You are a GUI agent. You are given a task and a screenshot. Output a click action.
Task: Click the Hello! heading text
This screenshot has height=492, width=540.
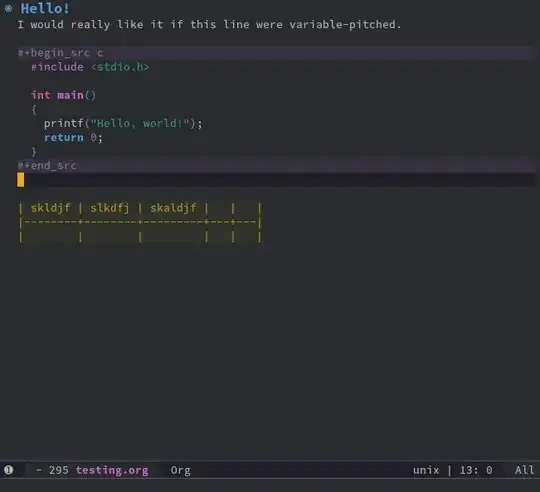45,8
